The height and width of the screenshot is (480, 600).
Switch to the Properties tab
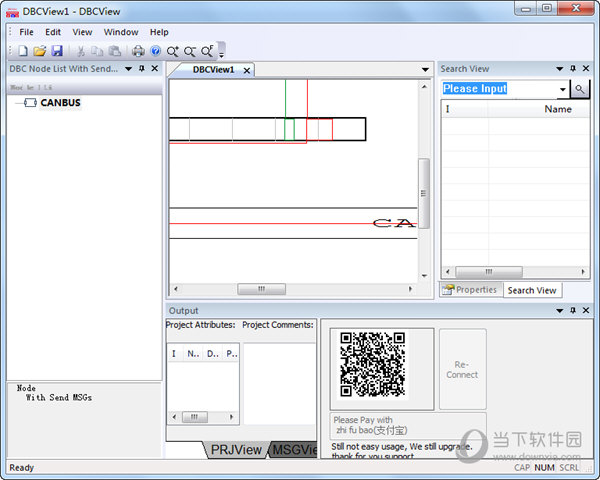click(470, 290)
